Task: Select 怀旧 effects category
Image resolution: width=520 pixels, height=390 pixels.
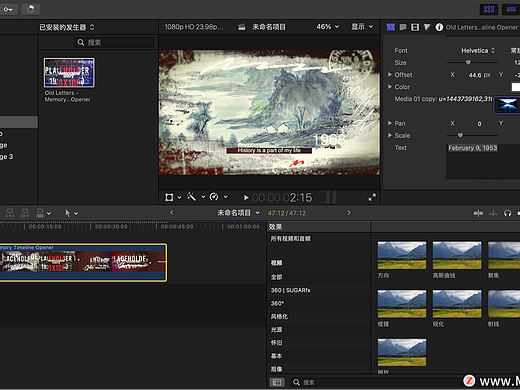Action: [x=276, y=343]
